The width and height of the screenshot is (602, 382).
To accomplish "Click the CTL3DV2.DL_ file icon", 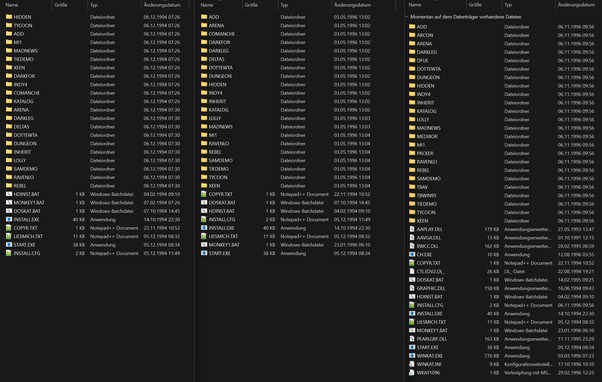I will click(412, 271).
